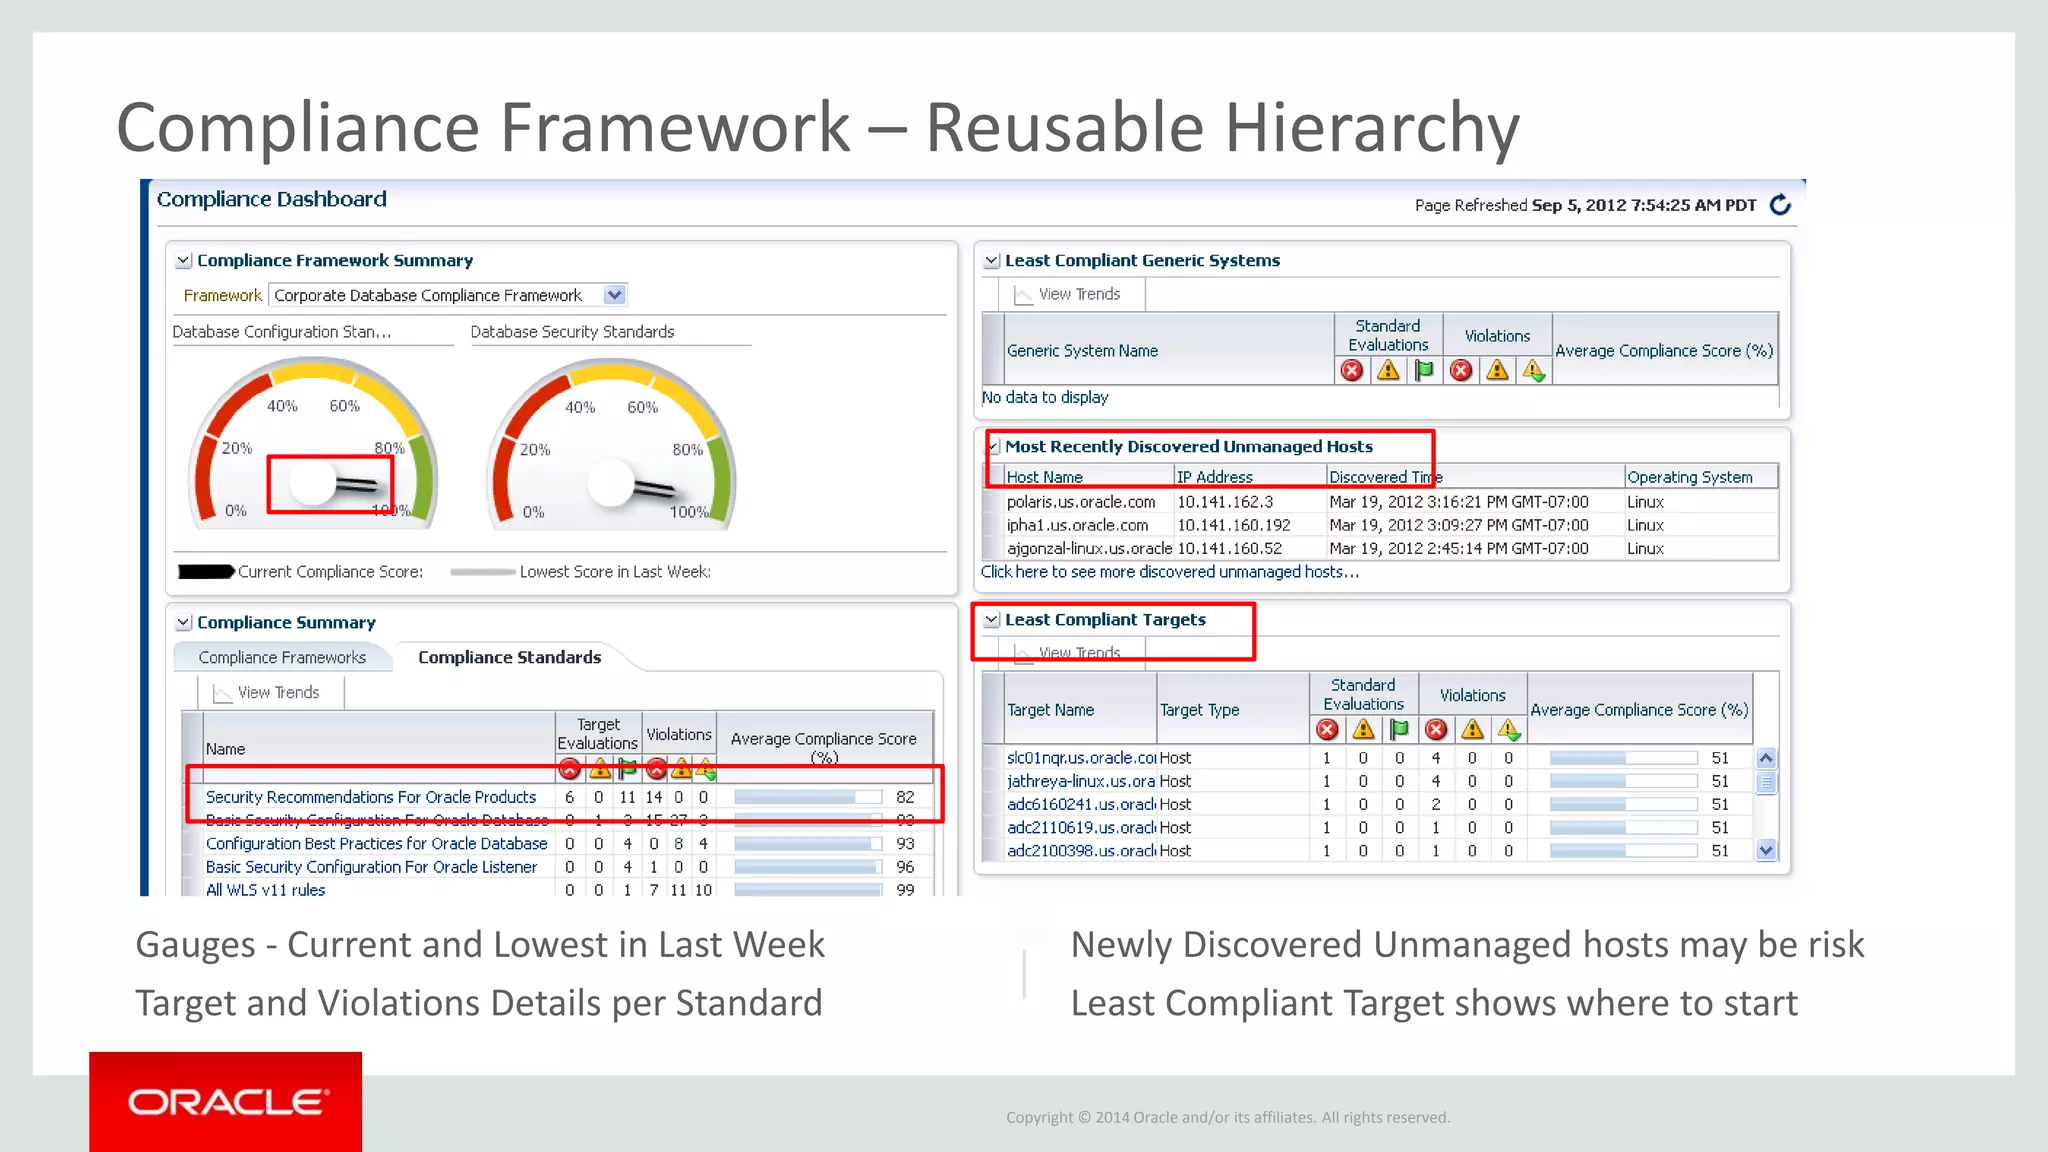Click View Trends in Generic Systems panel
Screen dimensions: 2048x1152
tap(1067, 294)
